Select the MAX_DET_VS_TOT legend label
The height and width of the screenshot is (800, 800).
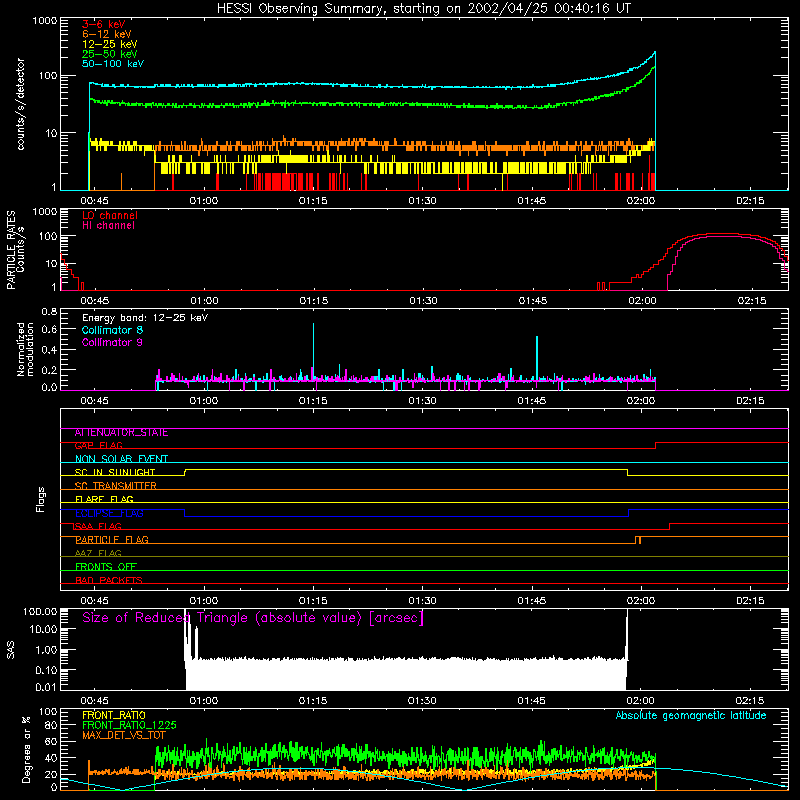[124, 735]
